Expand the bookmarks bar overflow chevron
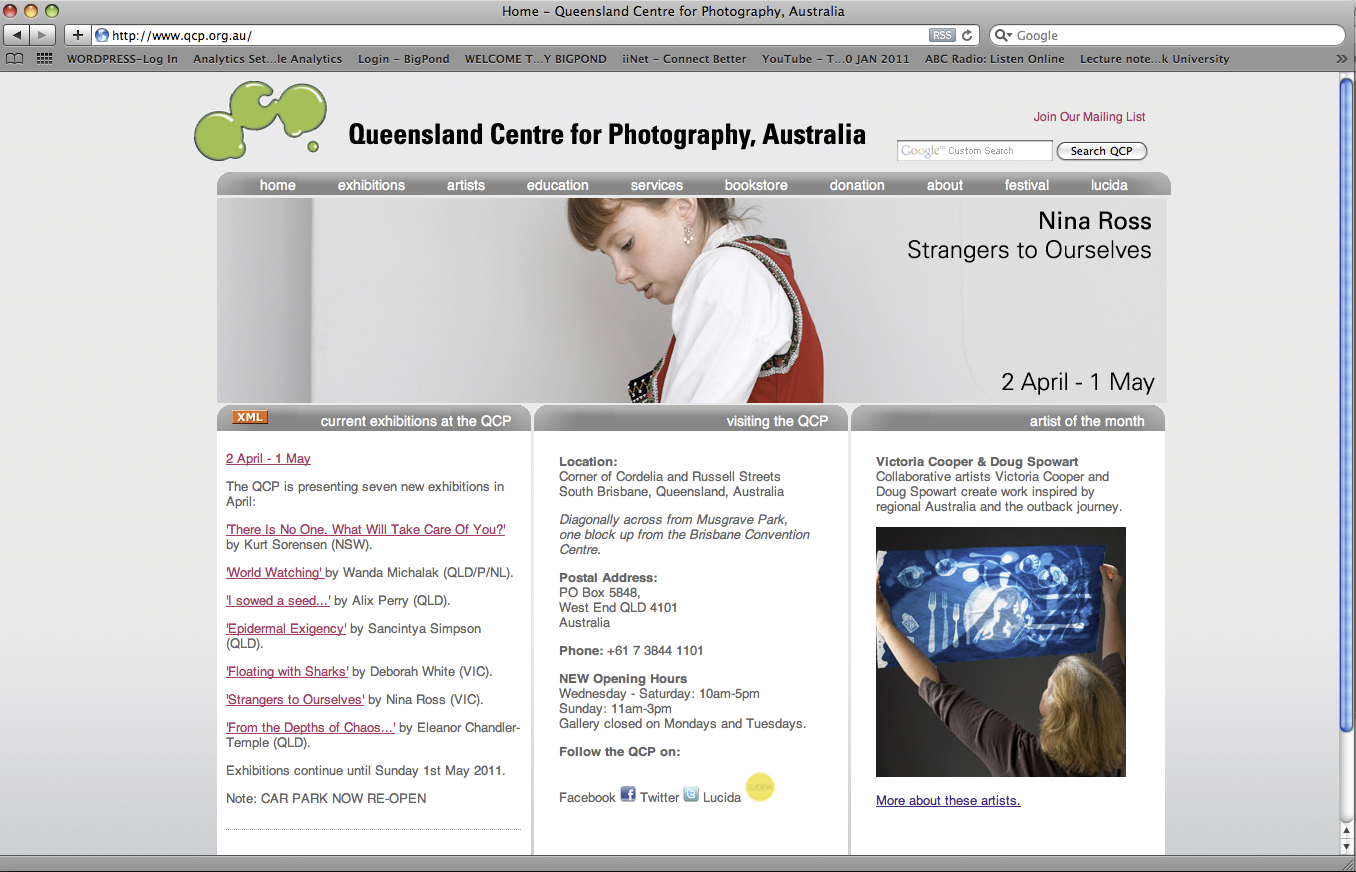 (x=1341, y=59)
